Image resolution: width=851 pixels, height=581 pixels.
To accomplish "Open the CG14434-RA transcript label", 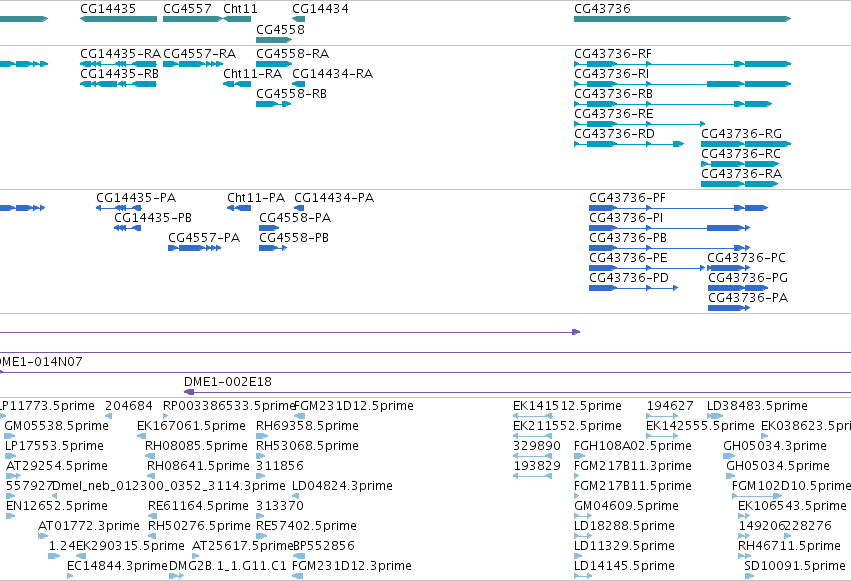I will (x=333, y=74).
